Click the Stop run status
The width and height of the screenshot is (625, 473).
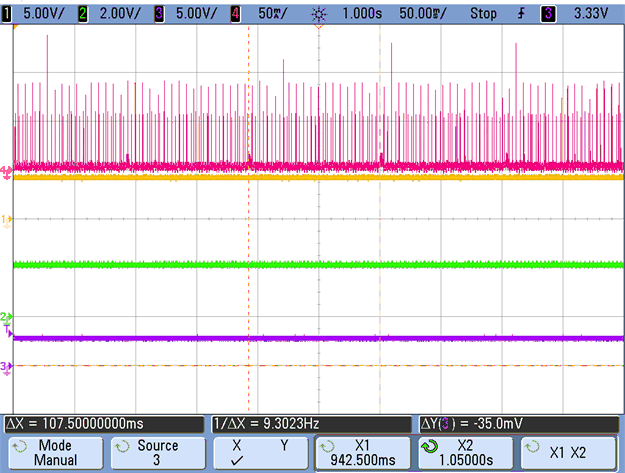pyautogui.click(x=483, y=14)
